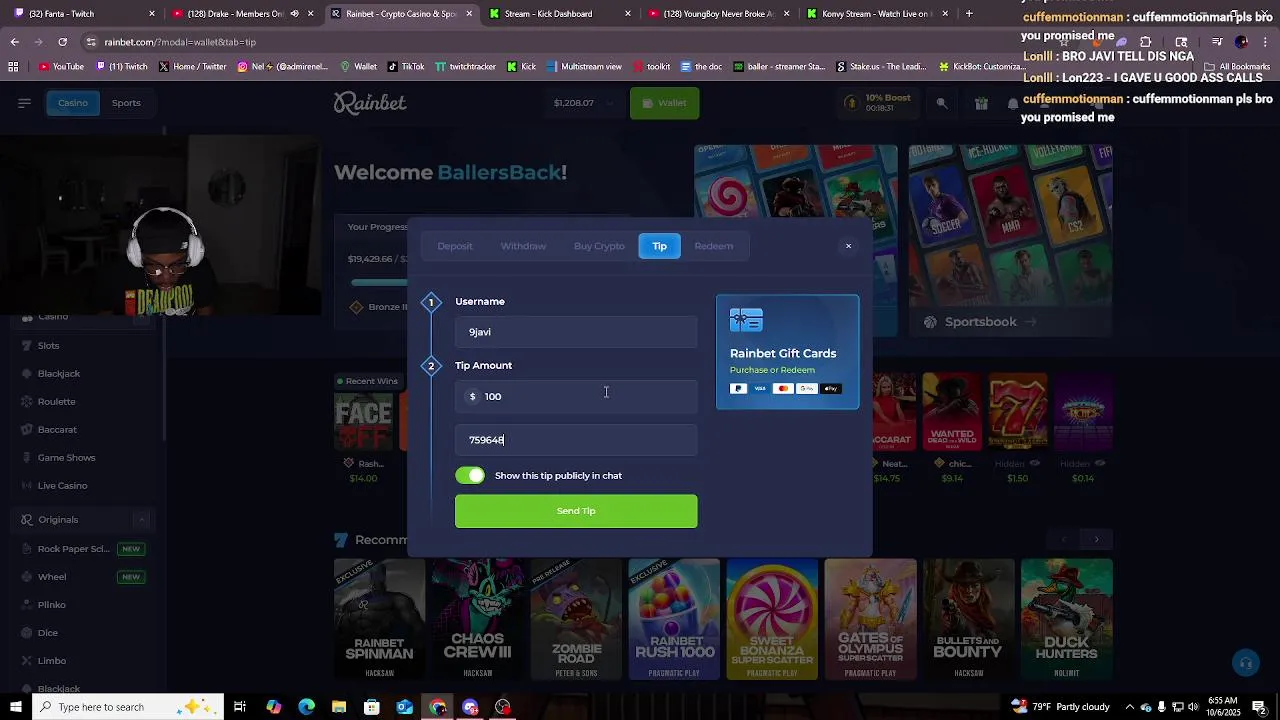Launch Microsoft Edge from taskbar
Image resolution: width=1280 pixels, height=720 pixels.
[x=306, y=707]
